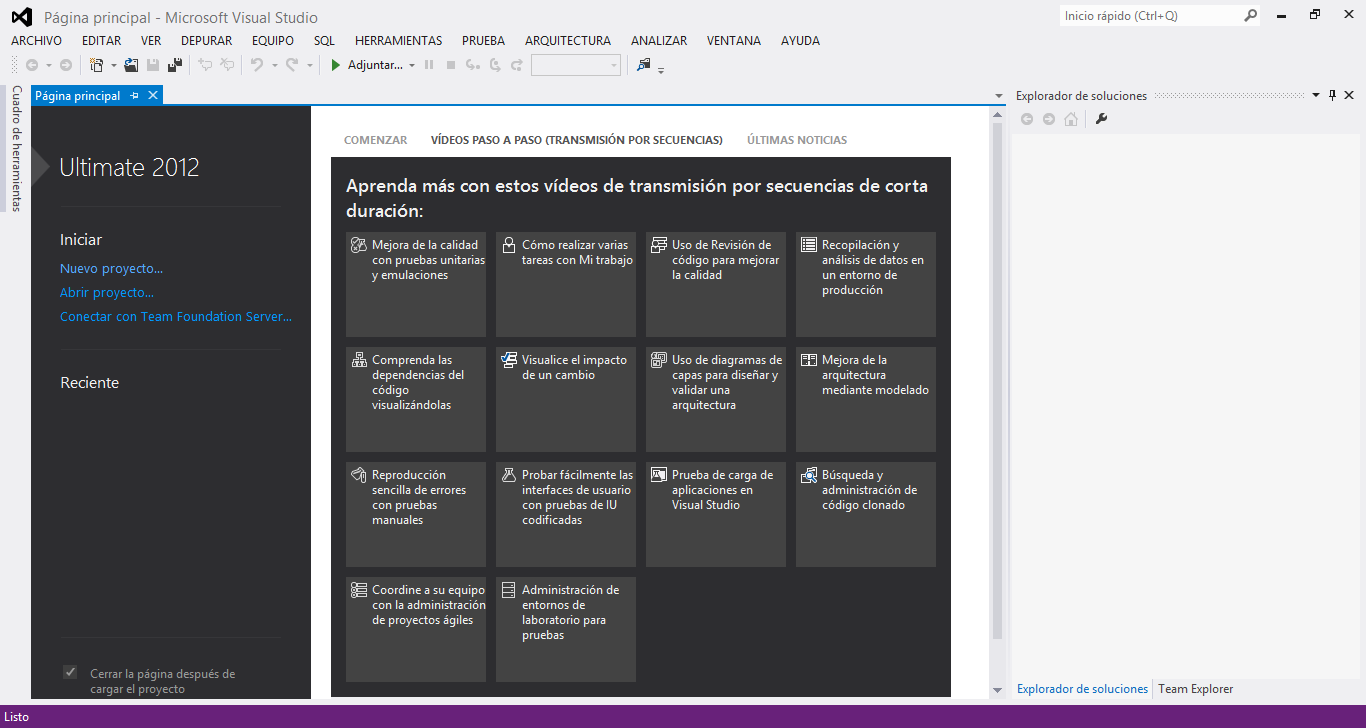Click the Pause debugging icon
This screenshot has width=1366, height=728.
point(429,65)
